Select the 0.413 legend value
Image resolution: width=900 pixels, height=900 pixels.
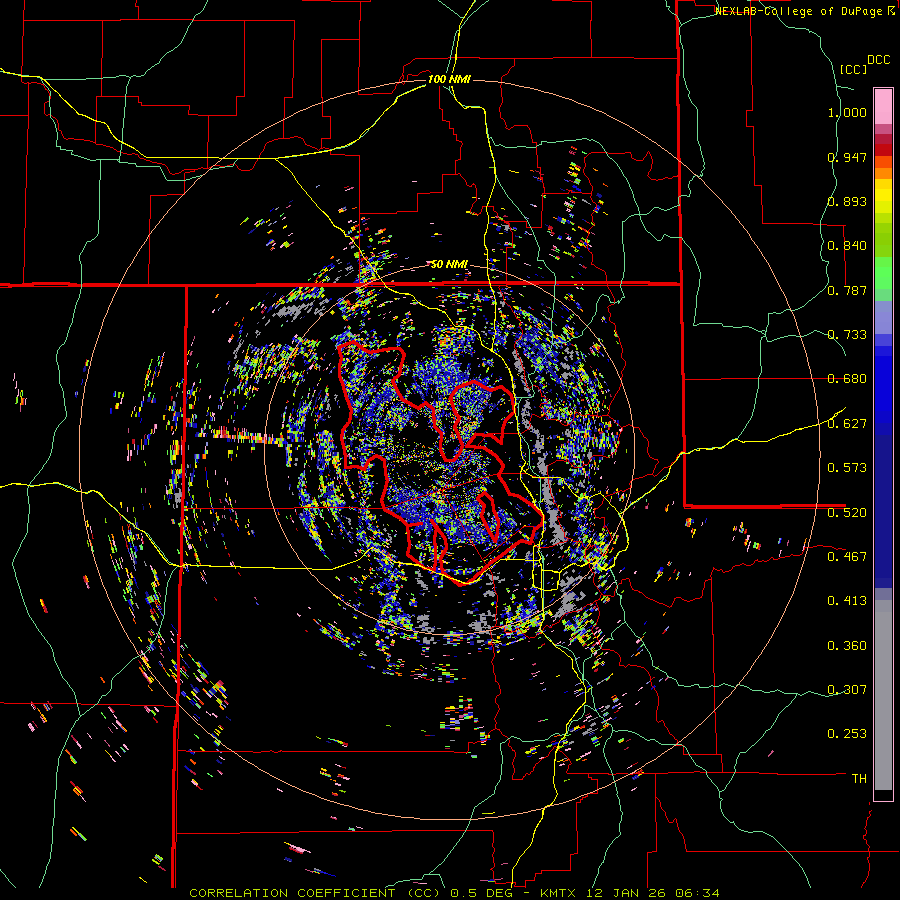(x=847, y=601)
